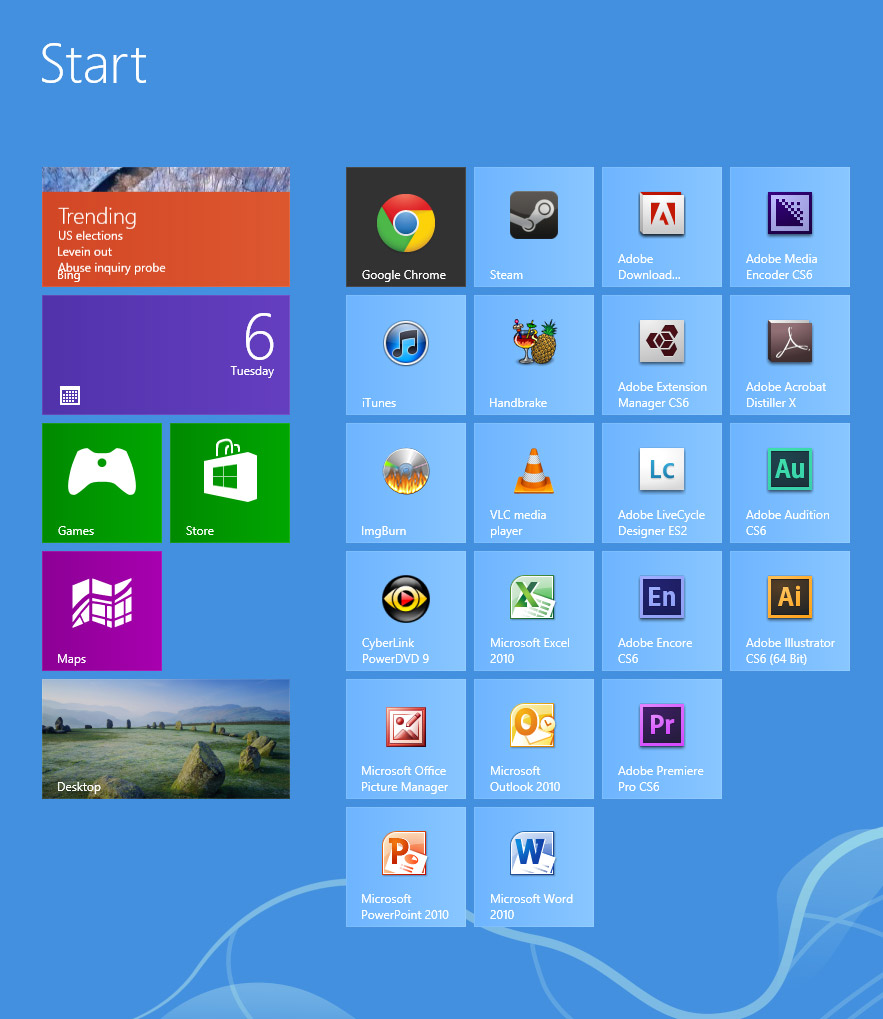Screen dimensions: 883x1019
Task: Open CyberLink PowerDVD 9
Action: [x=405, y=611]
